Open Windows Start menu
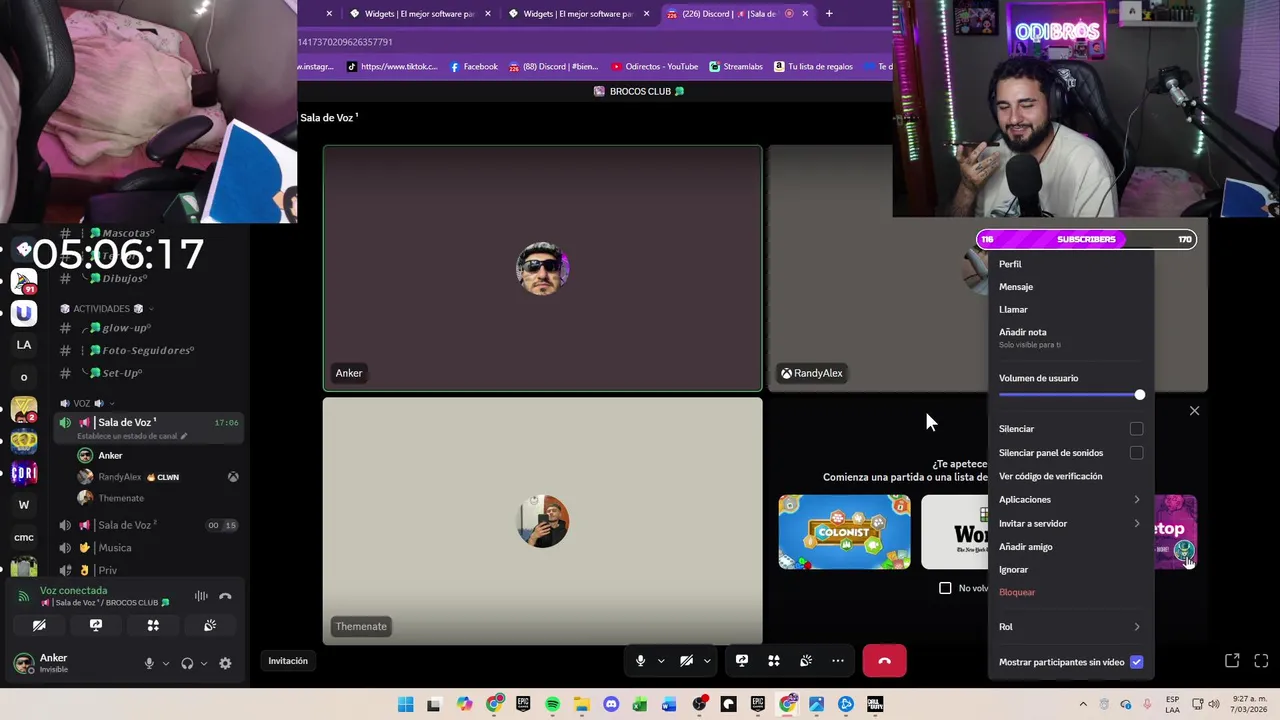Image resolution: width=1280 pixels, height=720 pixels. (x=406, y=704)
